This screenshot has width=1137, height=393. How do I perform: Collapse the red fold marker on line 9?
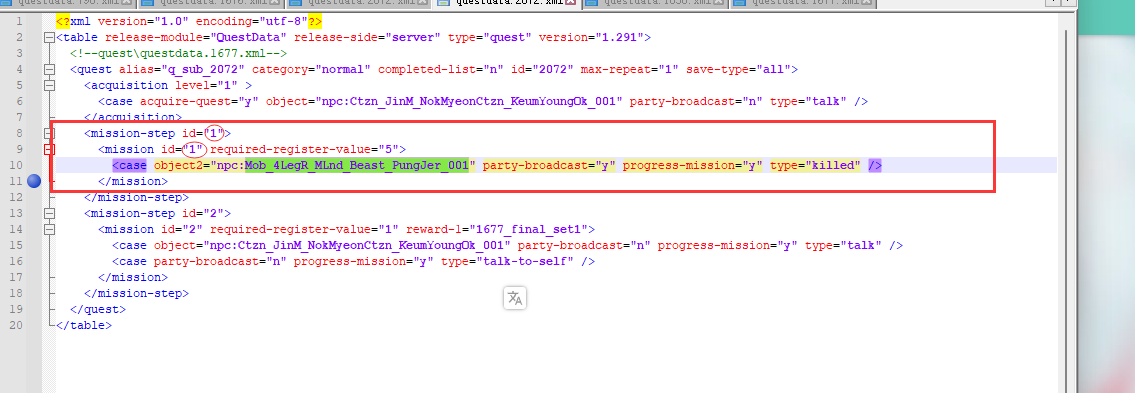(49, 149)
